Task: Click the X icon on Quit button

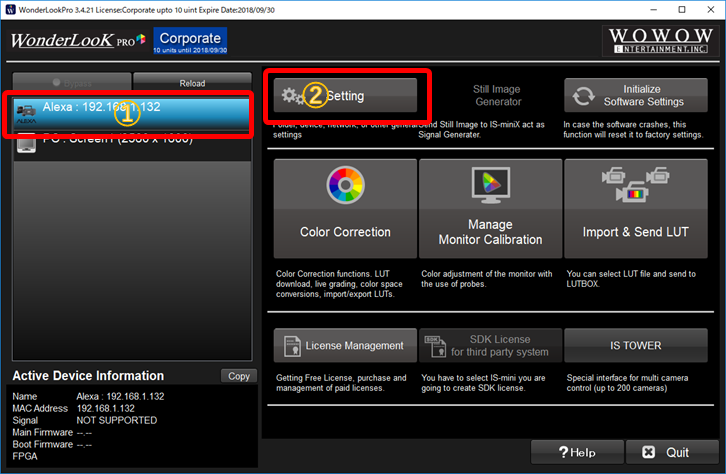Action: pos(649,452)
